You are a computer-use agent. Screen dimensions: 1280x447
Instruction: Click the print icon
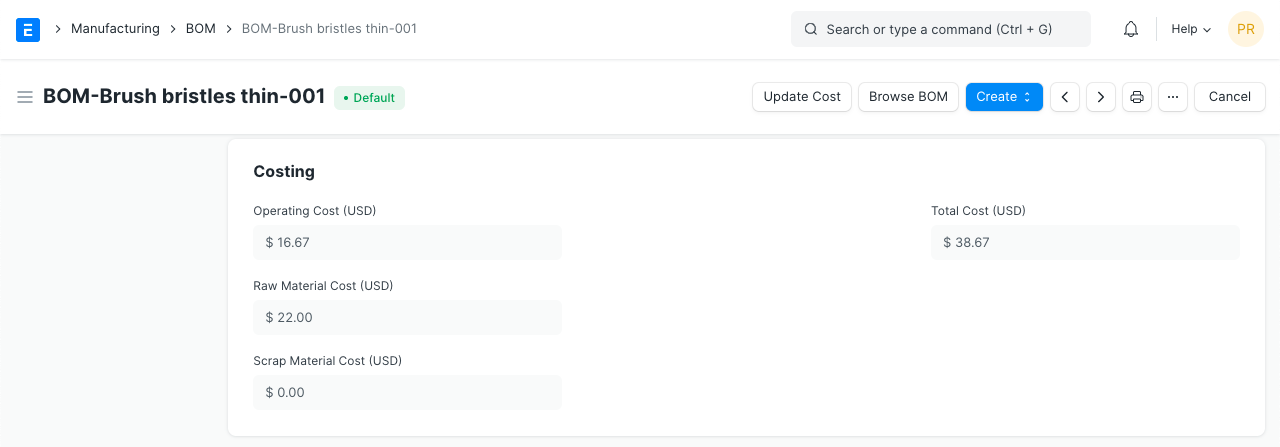pos(1137,97)
